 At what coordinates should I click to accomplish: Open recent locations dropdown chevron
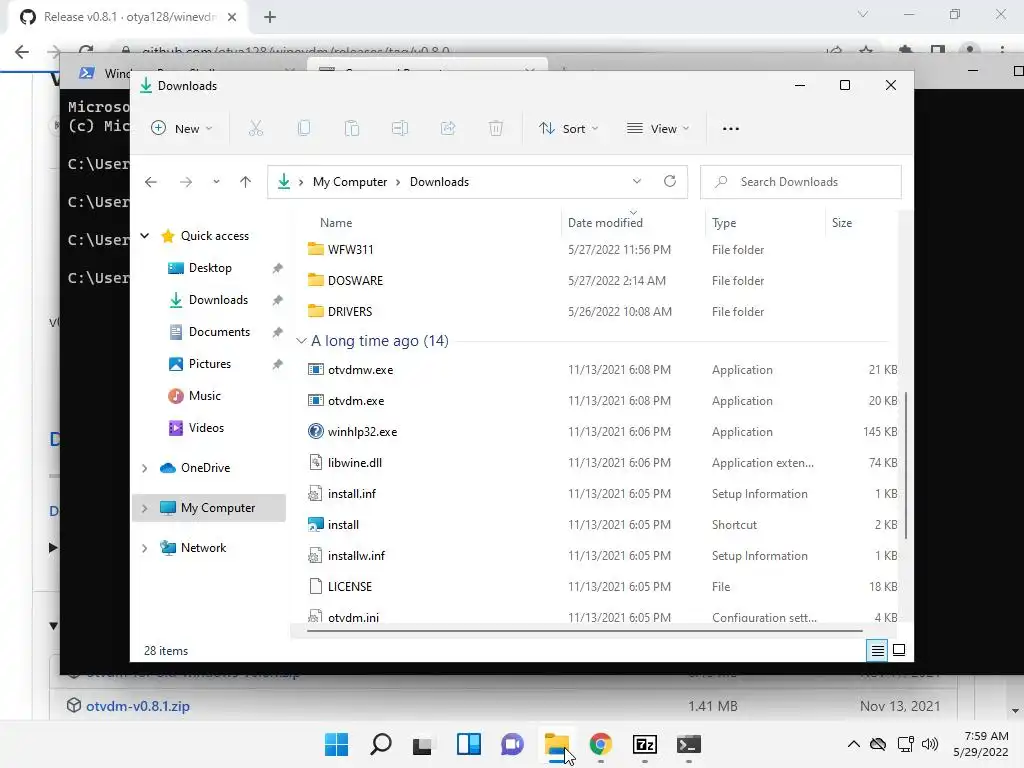pos(216,182)
